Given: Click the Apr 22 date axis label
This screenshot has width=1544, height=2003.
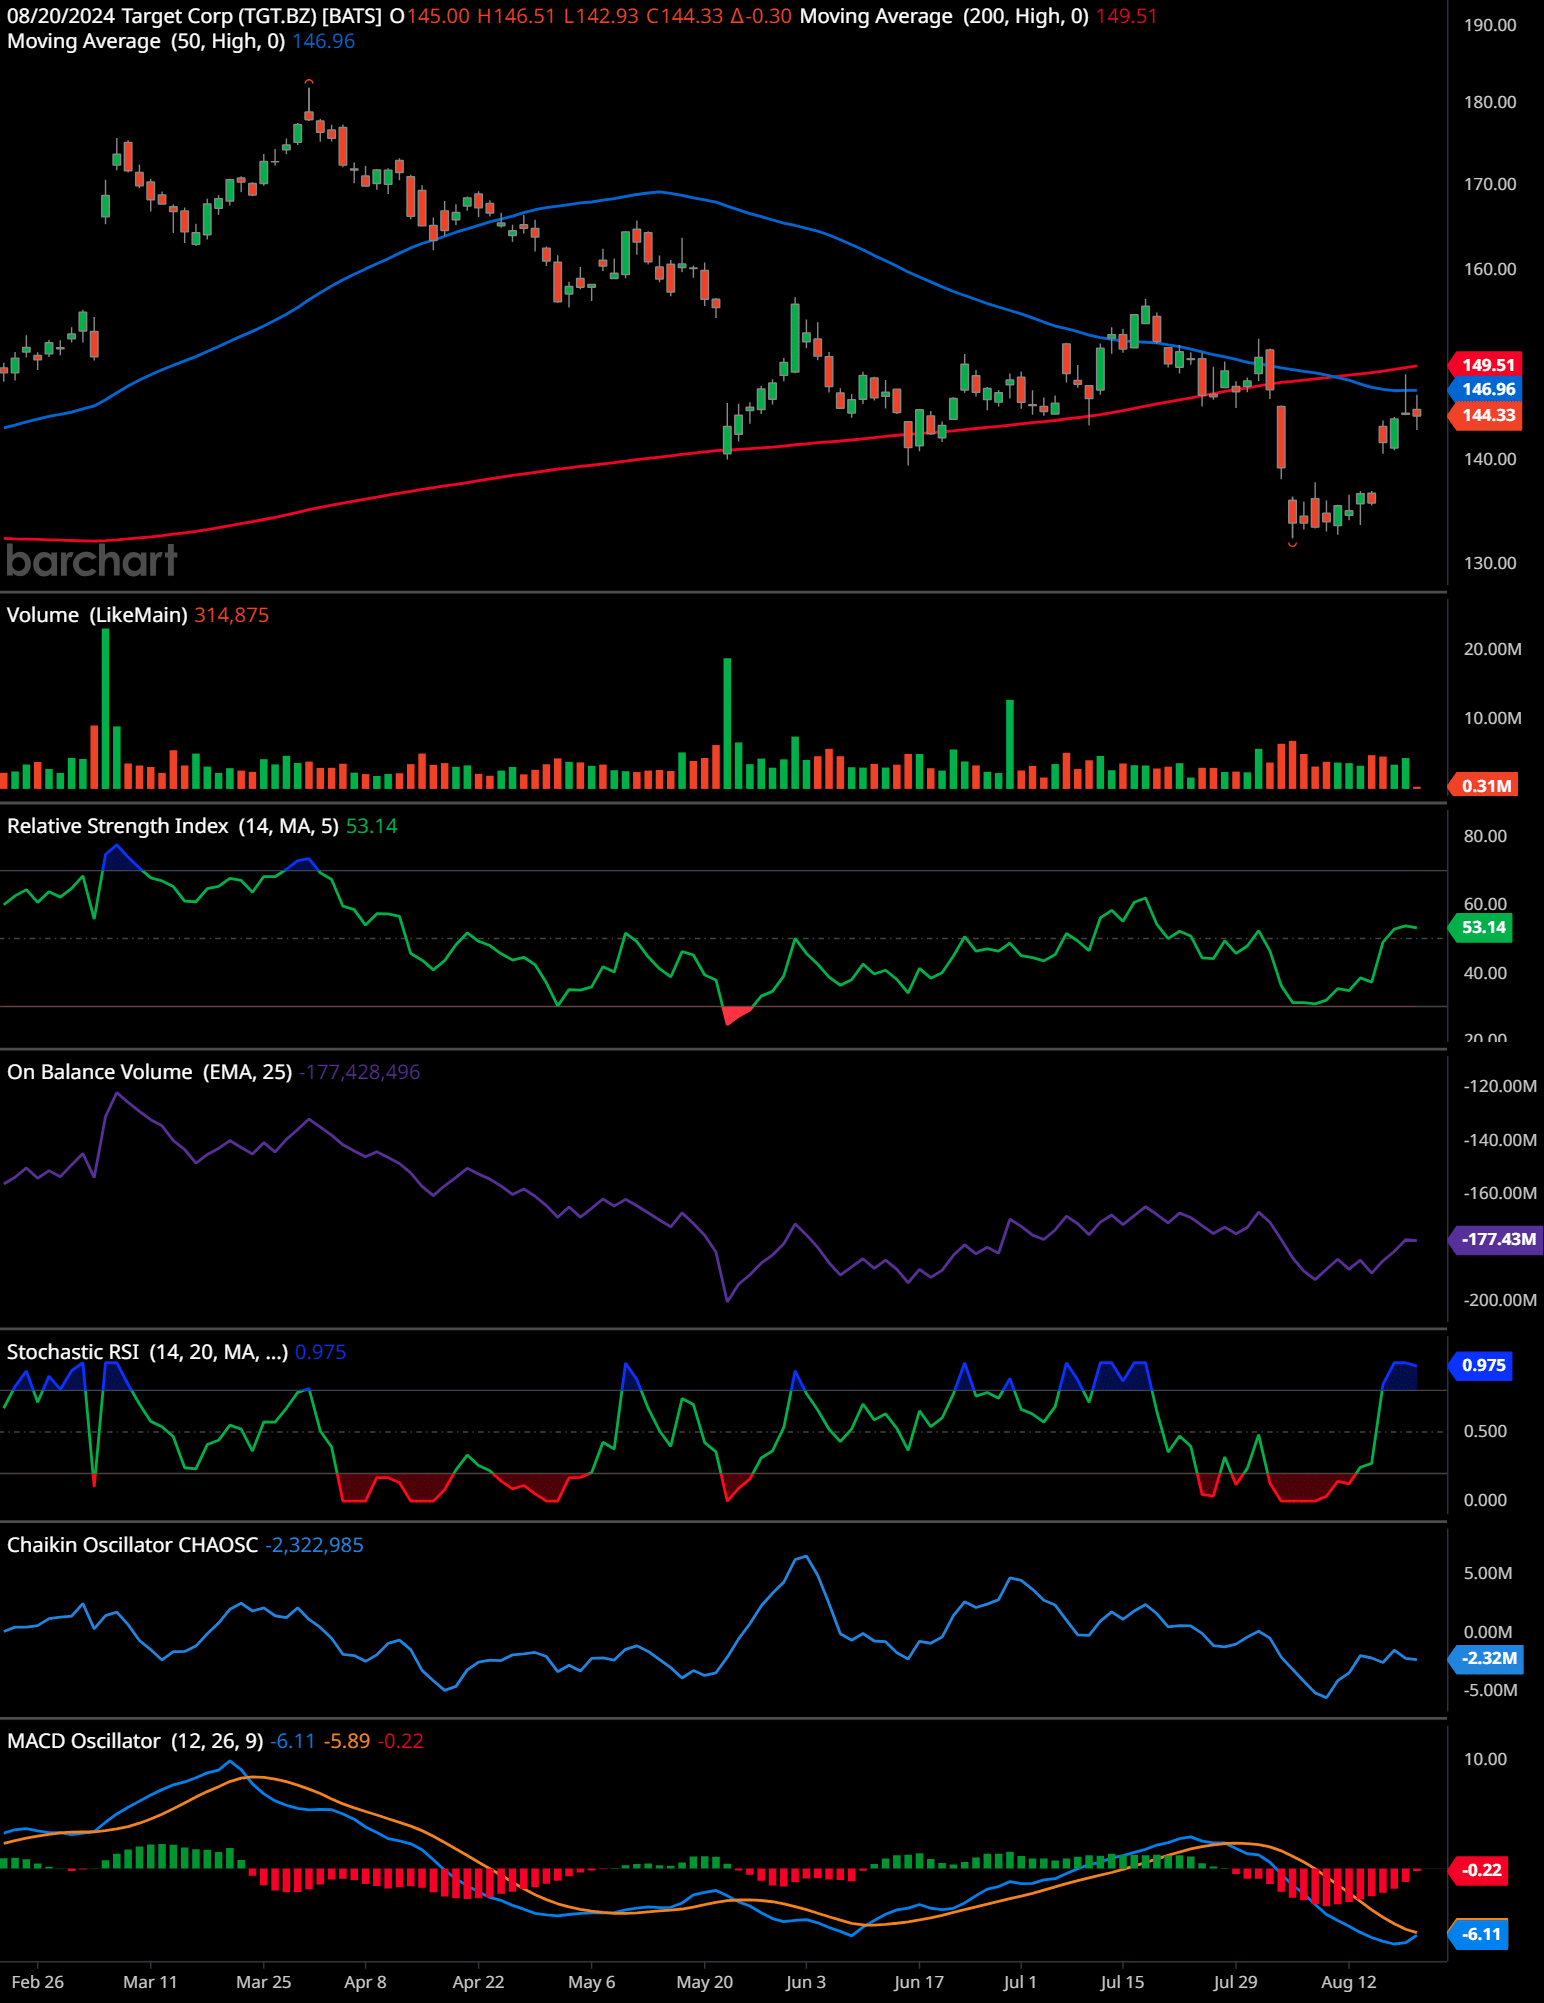Looking at the screenshot, I should coord(478,1982).
